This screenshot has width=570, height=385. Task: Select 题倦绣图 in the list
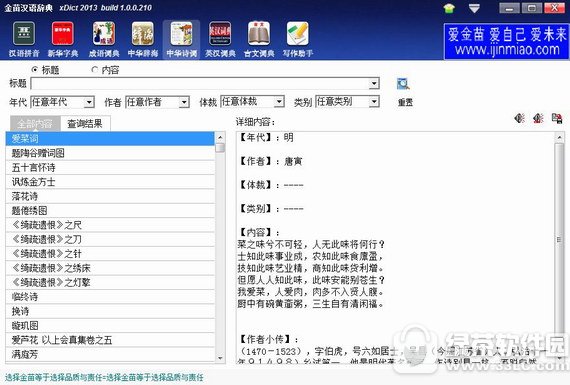pos(110,210)
